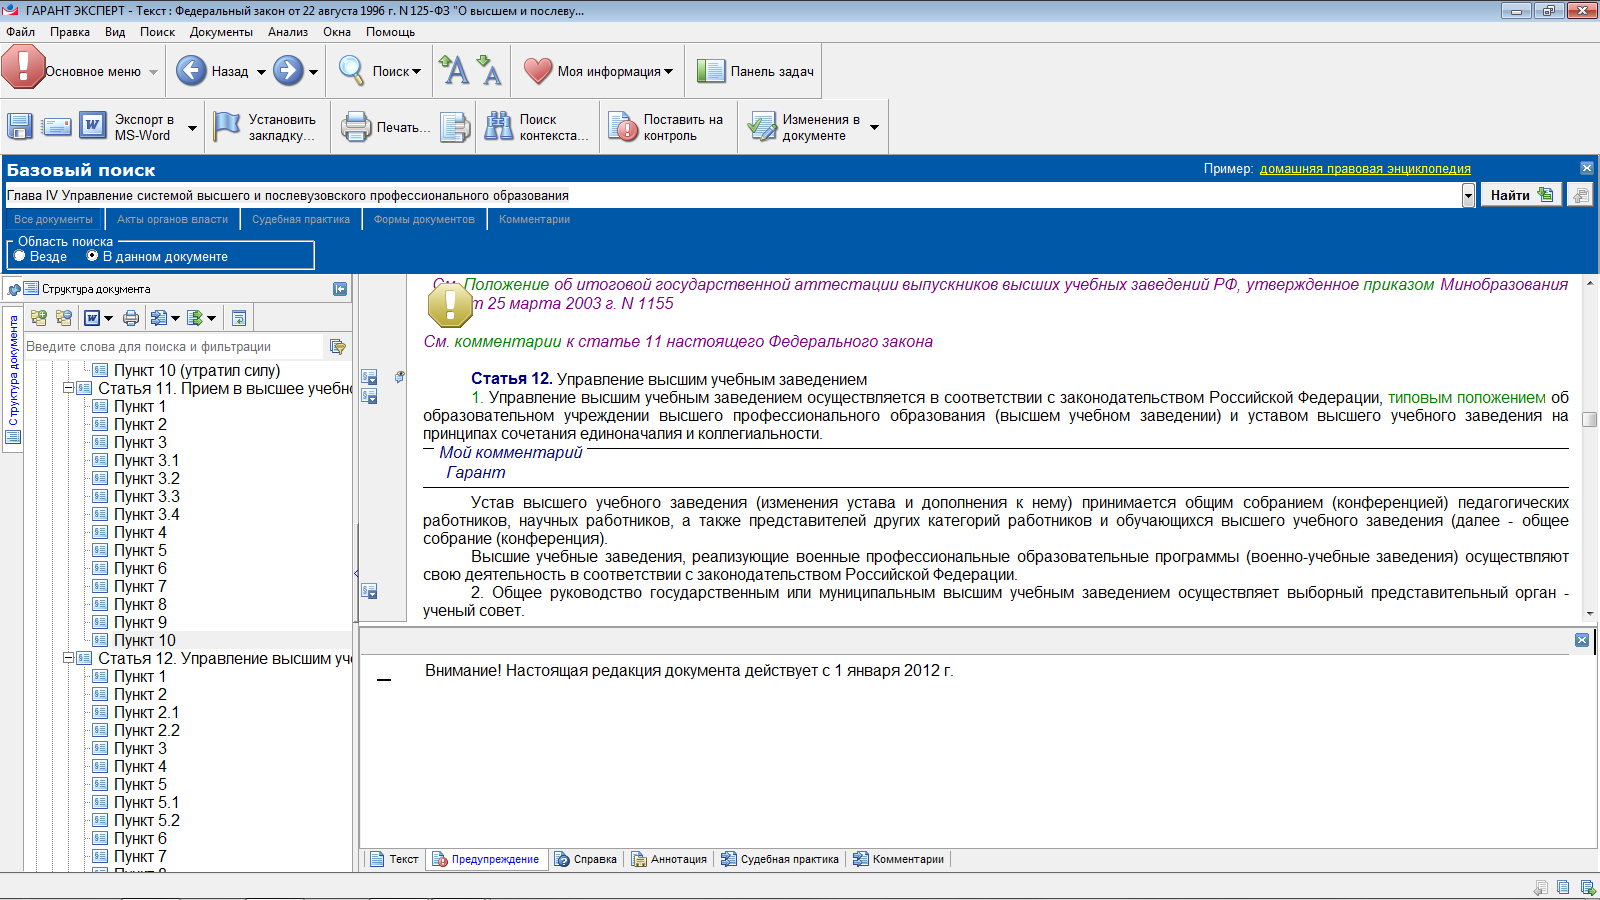Select Пункт 3.4 under Статья 11
This screenshot has width=1600, height=900.
(147, 514)
